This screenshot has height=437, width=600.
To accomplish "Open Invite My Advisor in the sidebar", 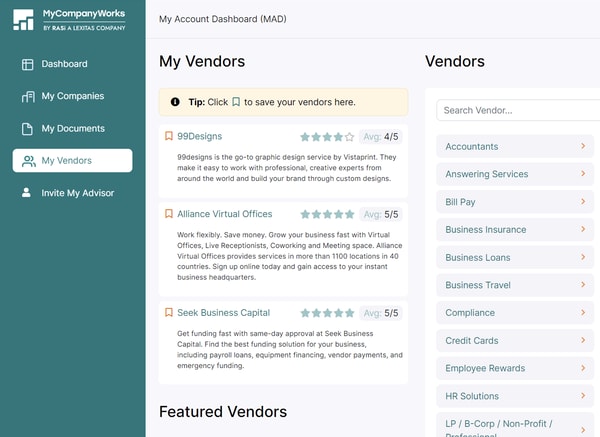I will click(72, 193).
